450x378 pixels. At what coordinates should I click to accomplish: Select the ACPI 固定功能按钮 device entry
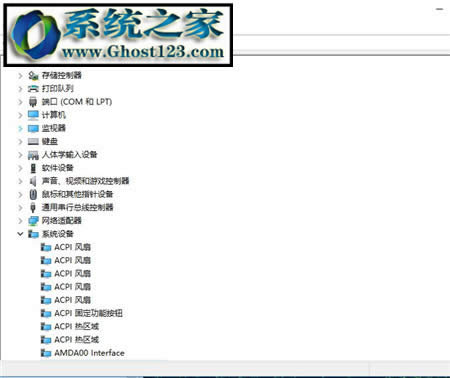[89, 313]
